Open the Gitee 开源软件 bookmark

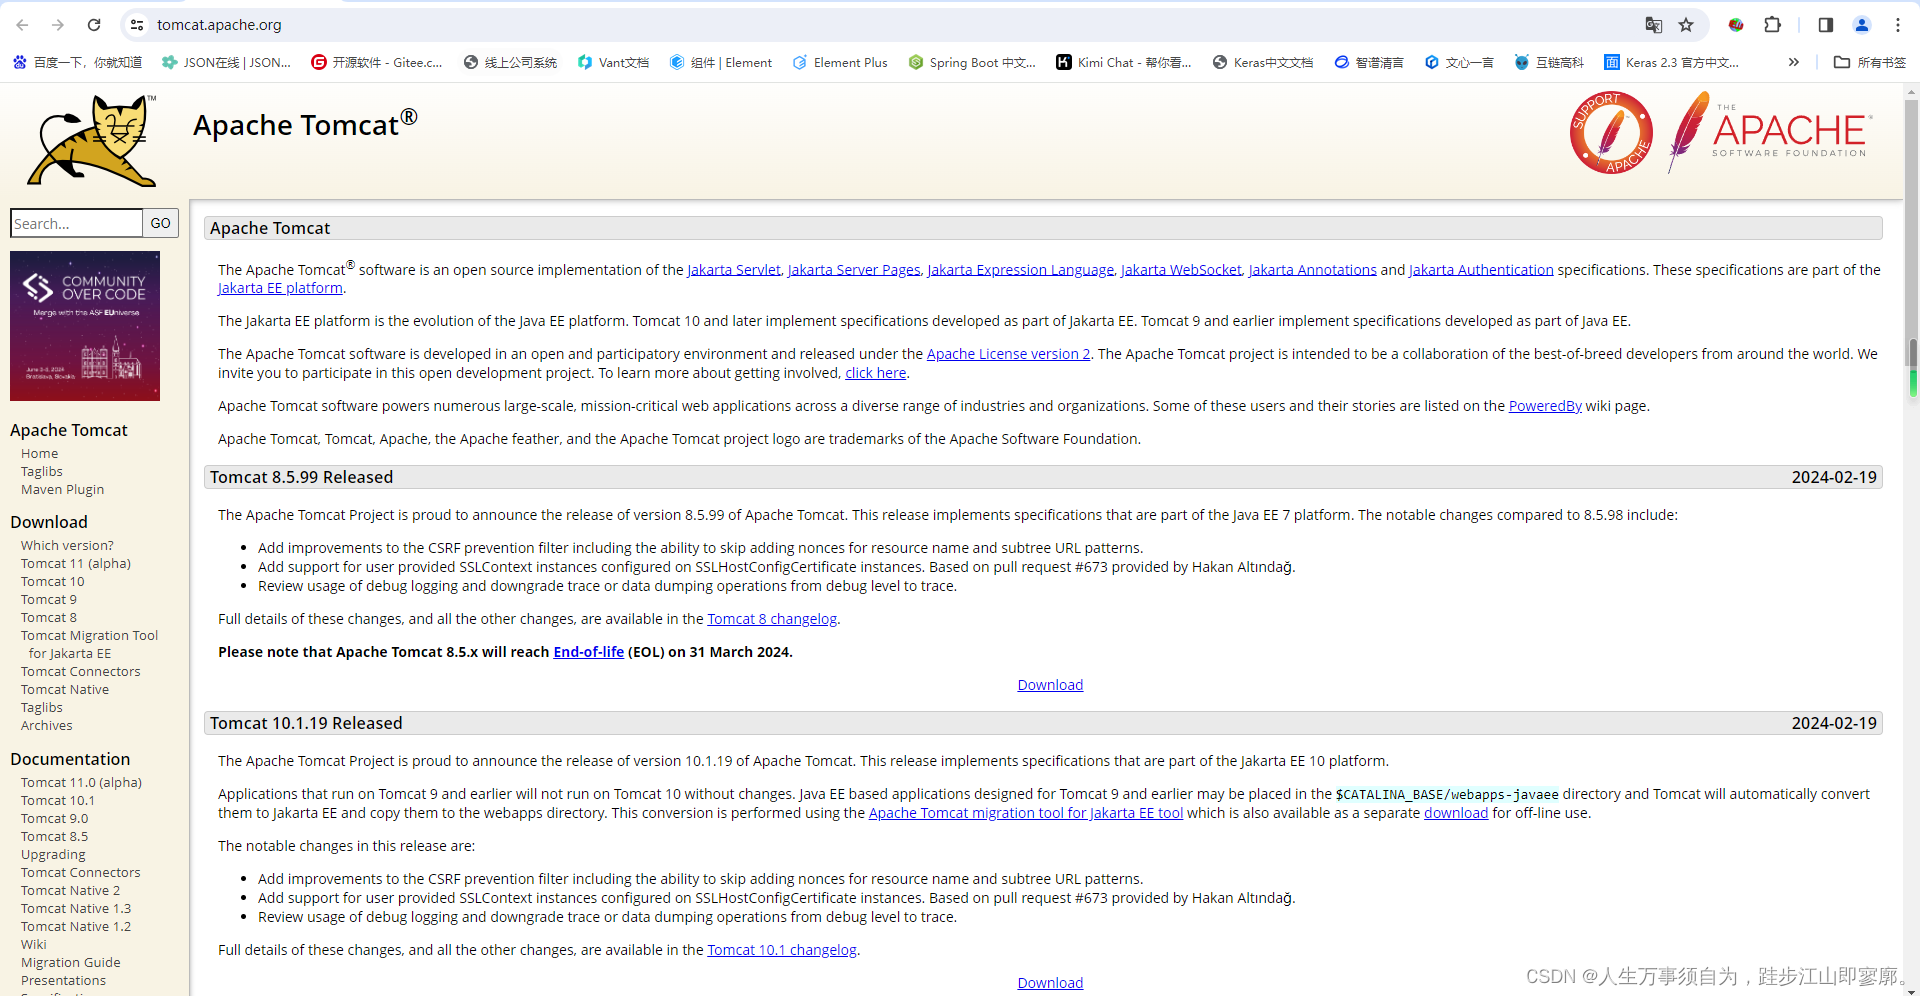(376, 62)
